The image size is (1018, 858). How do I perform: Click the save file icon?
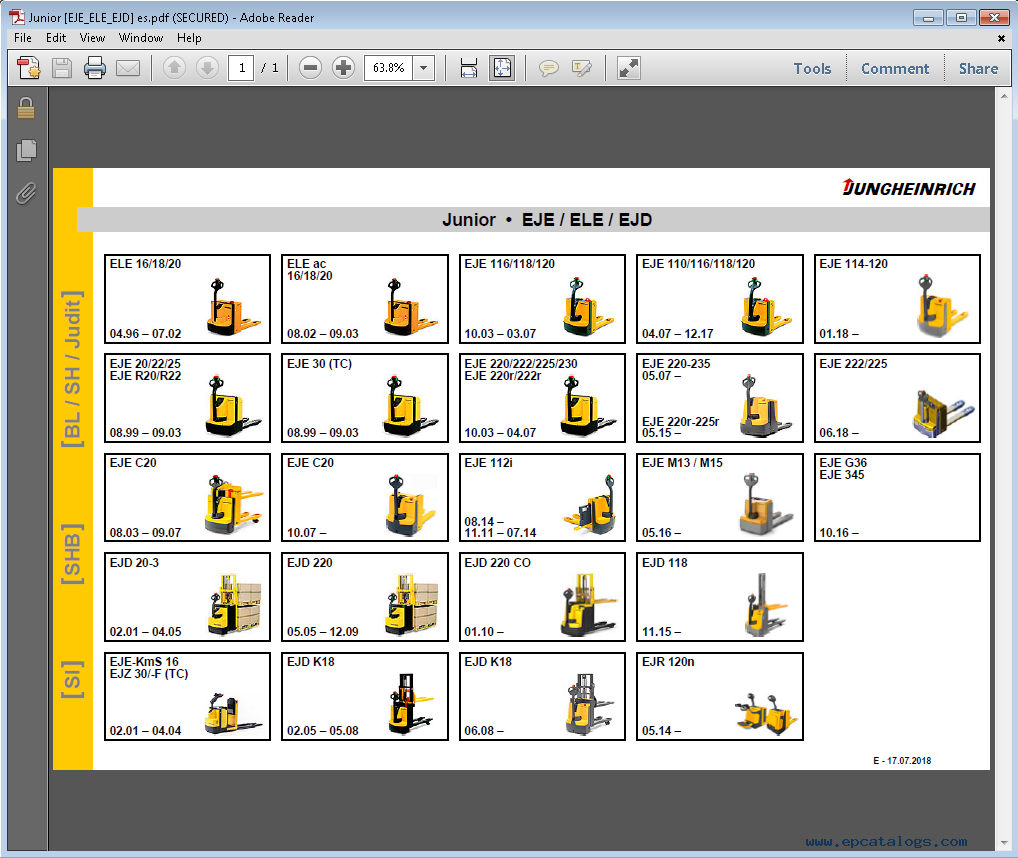point(62,67)
